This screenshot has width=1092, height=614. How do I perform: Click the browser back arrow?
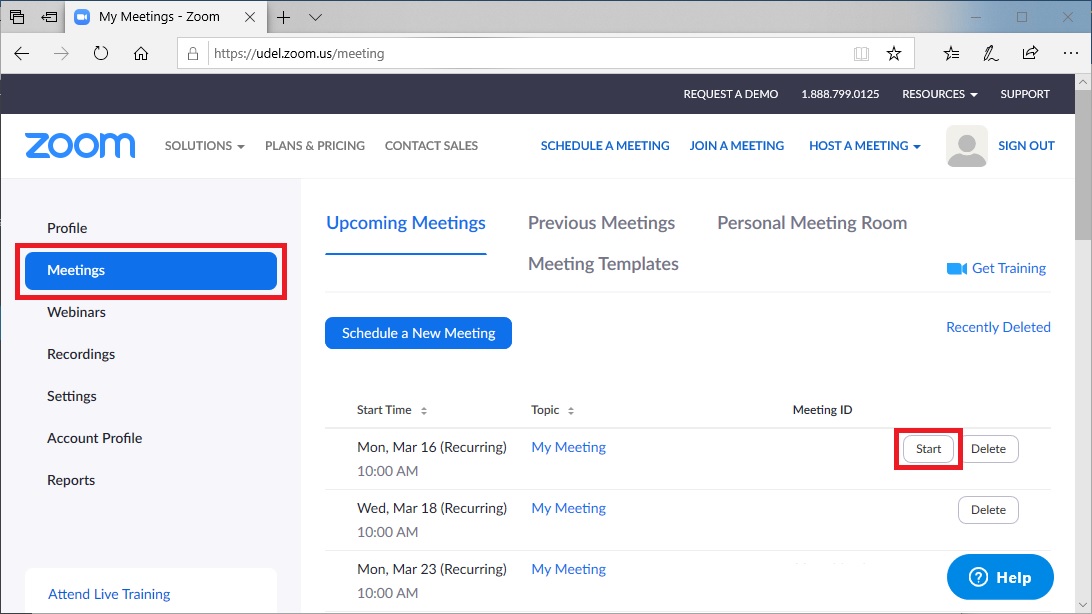[22, 54]
